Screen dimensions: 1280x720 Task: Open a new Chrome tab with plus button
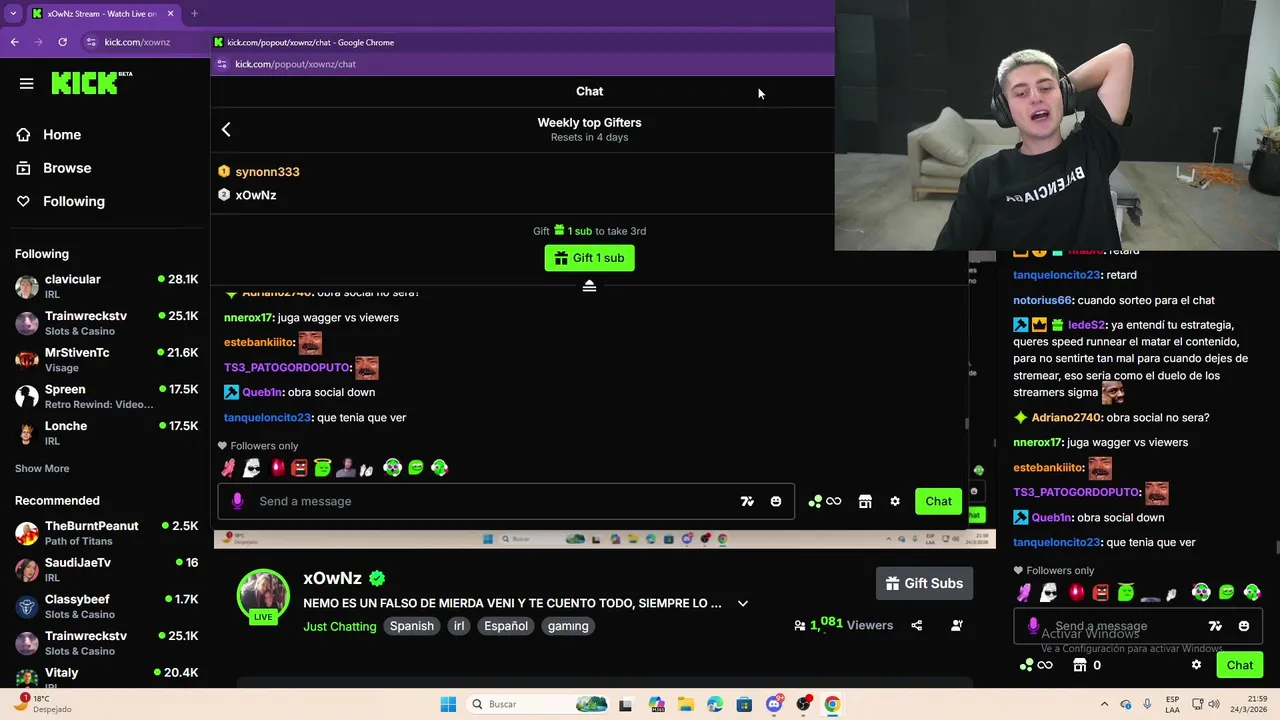click(194, 14)
